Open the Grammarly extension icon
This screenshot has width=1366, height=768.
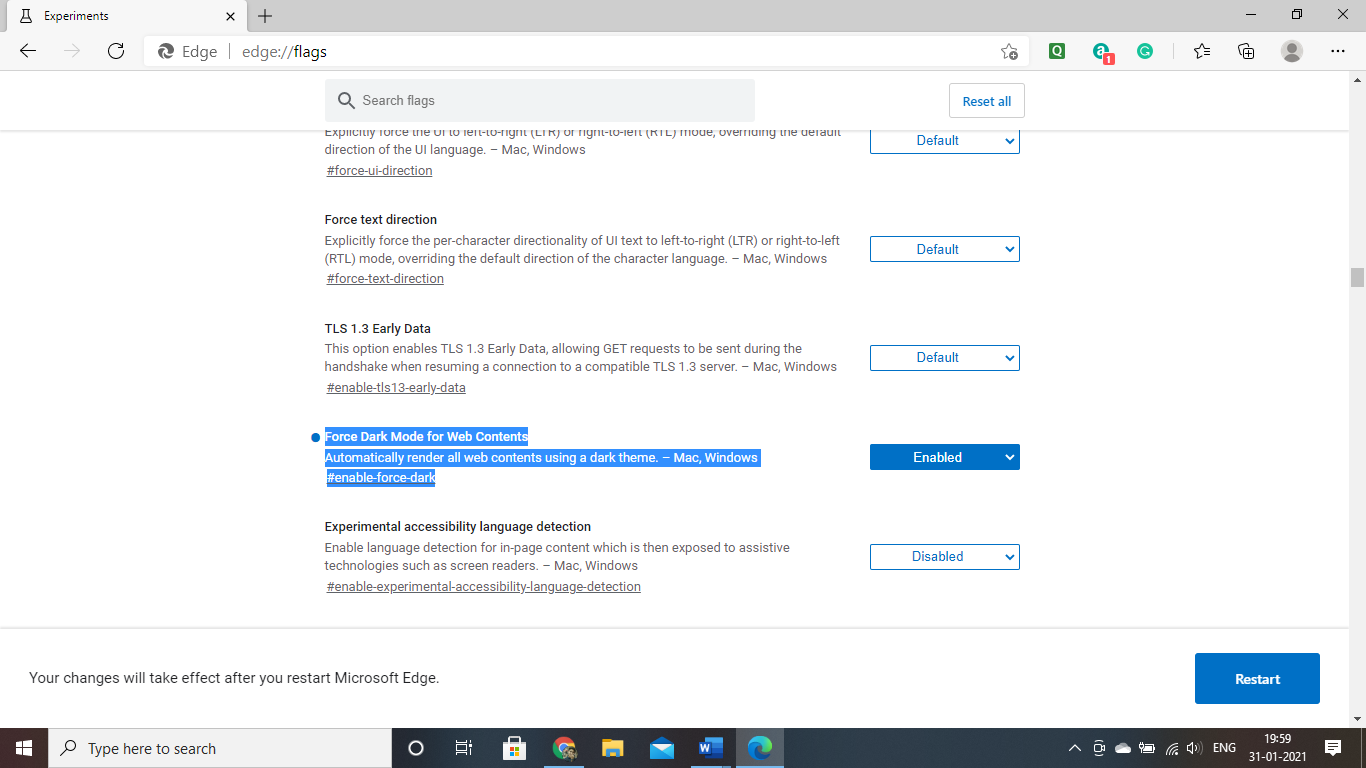point(1145,51)
